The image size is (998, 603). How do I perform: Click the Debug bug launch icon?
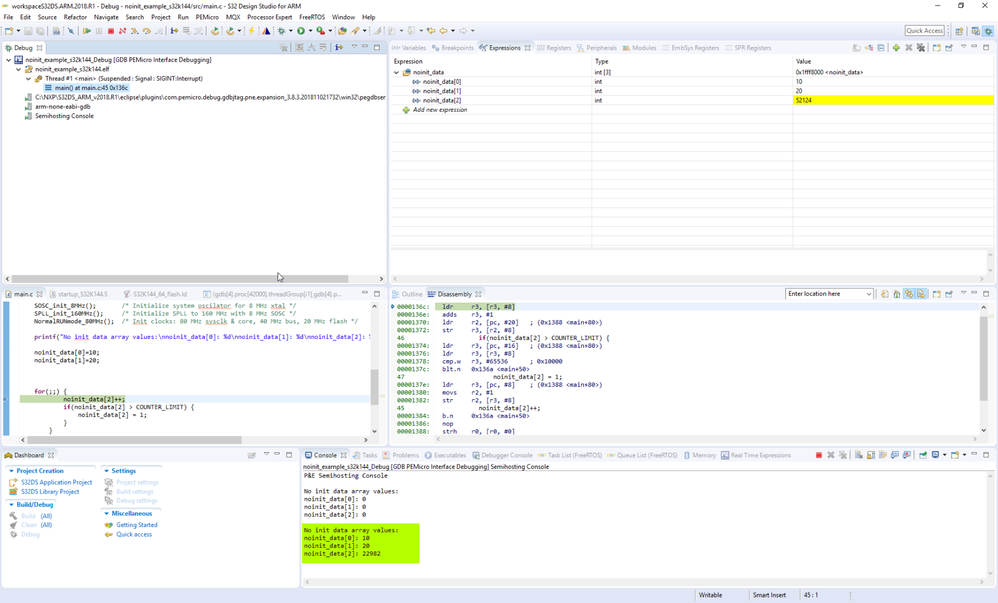point(281,31)
